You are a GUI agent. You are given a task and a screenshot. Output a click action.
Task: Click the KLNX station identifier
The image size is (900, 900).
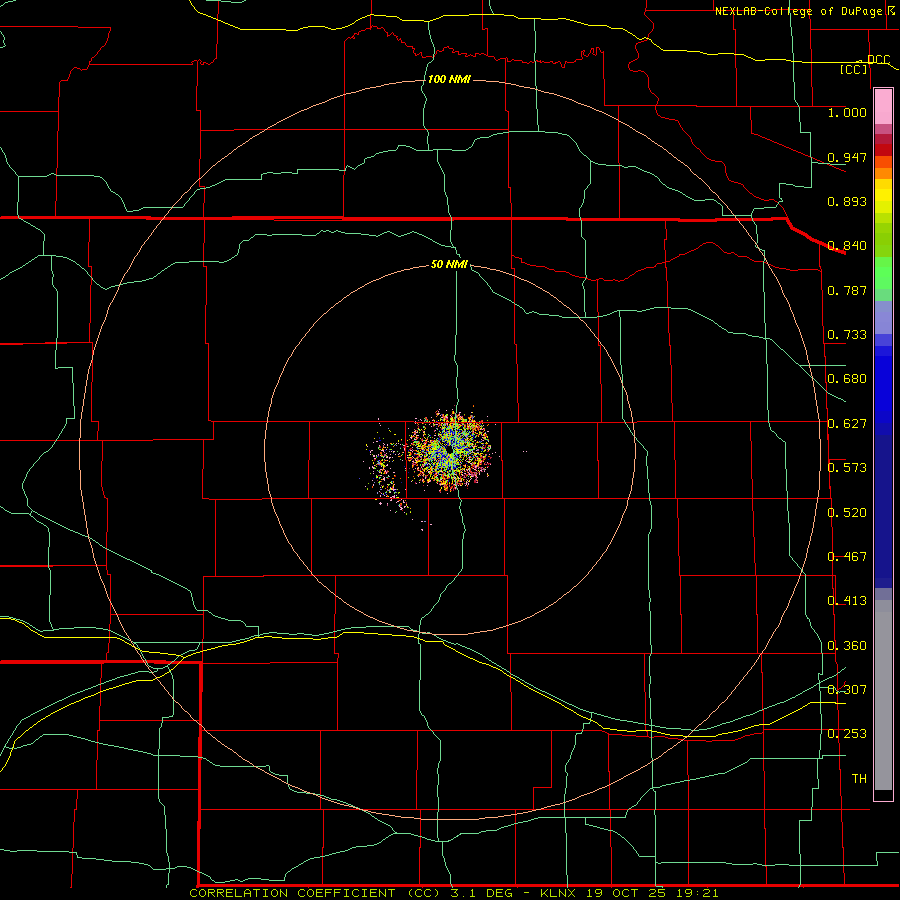[559, 893]
